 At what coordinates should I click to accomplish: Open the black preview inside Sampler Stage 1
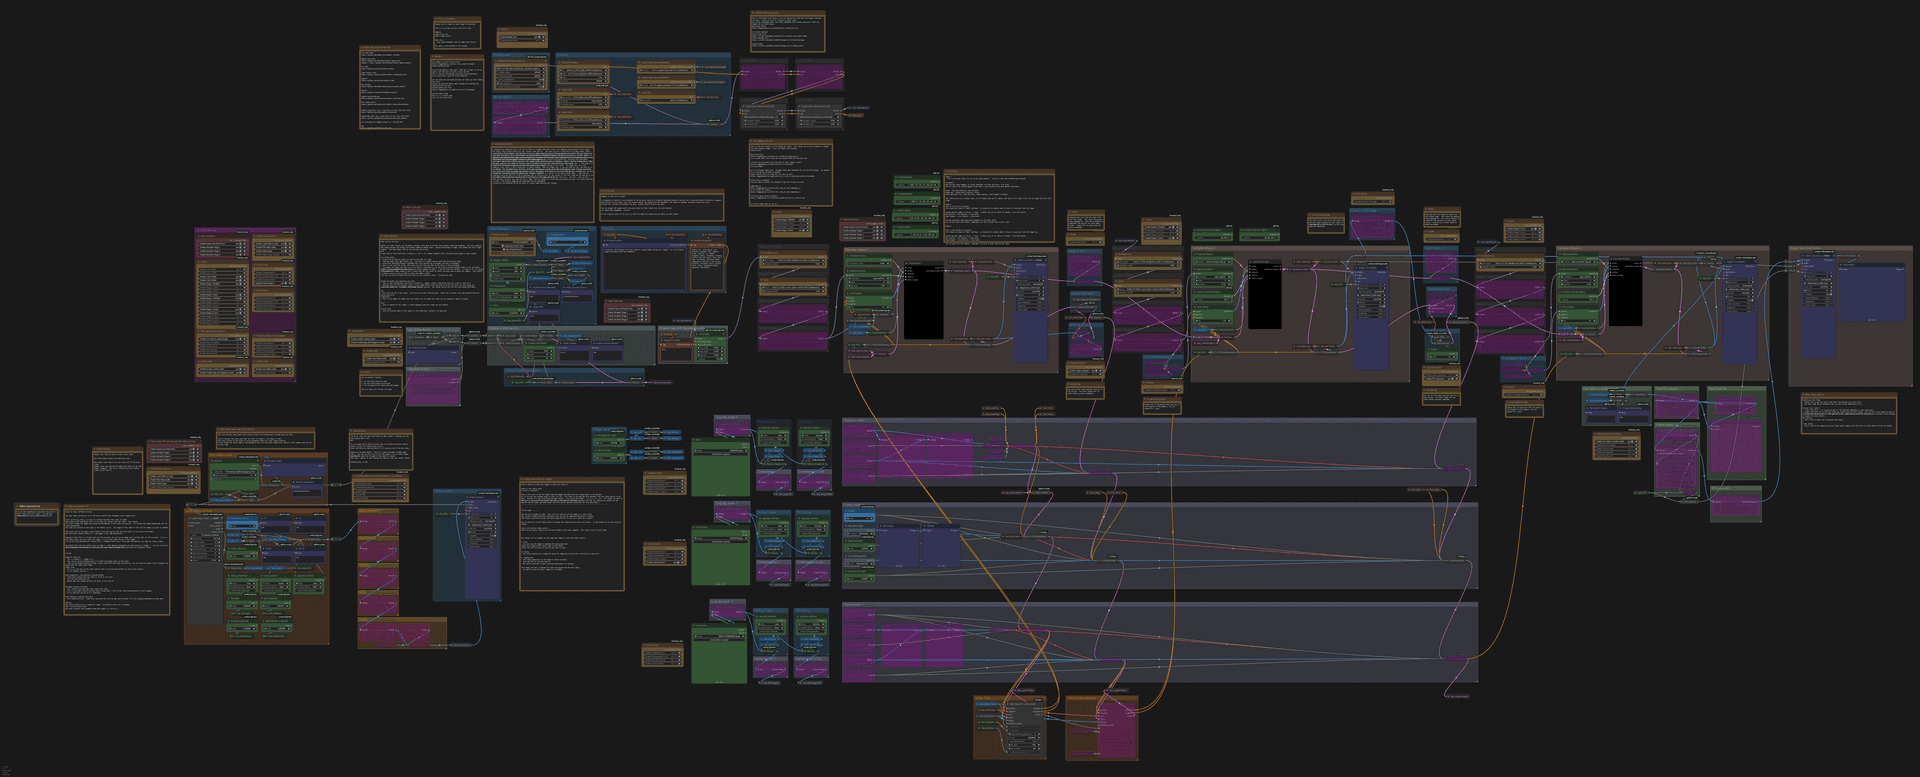pos(924,301)
